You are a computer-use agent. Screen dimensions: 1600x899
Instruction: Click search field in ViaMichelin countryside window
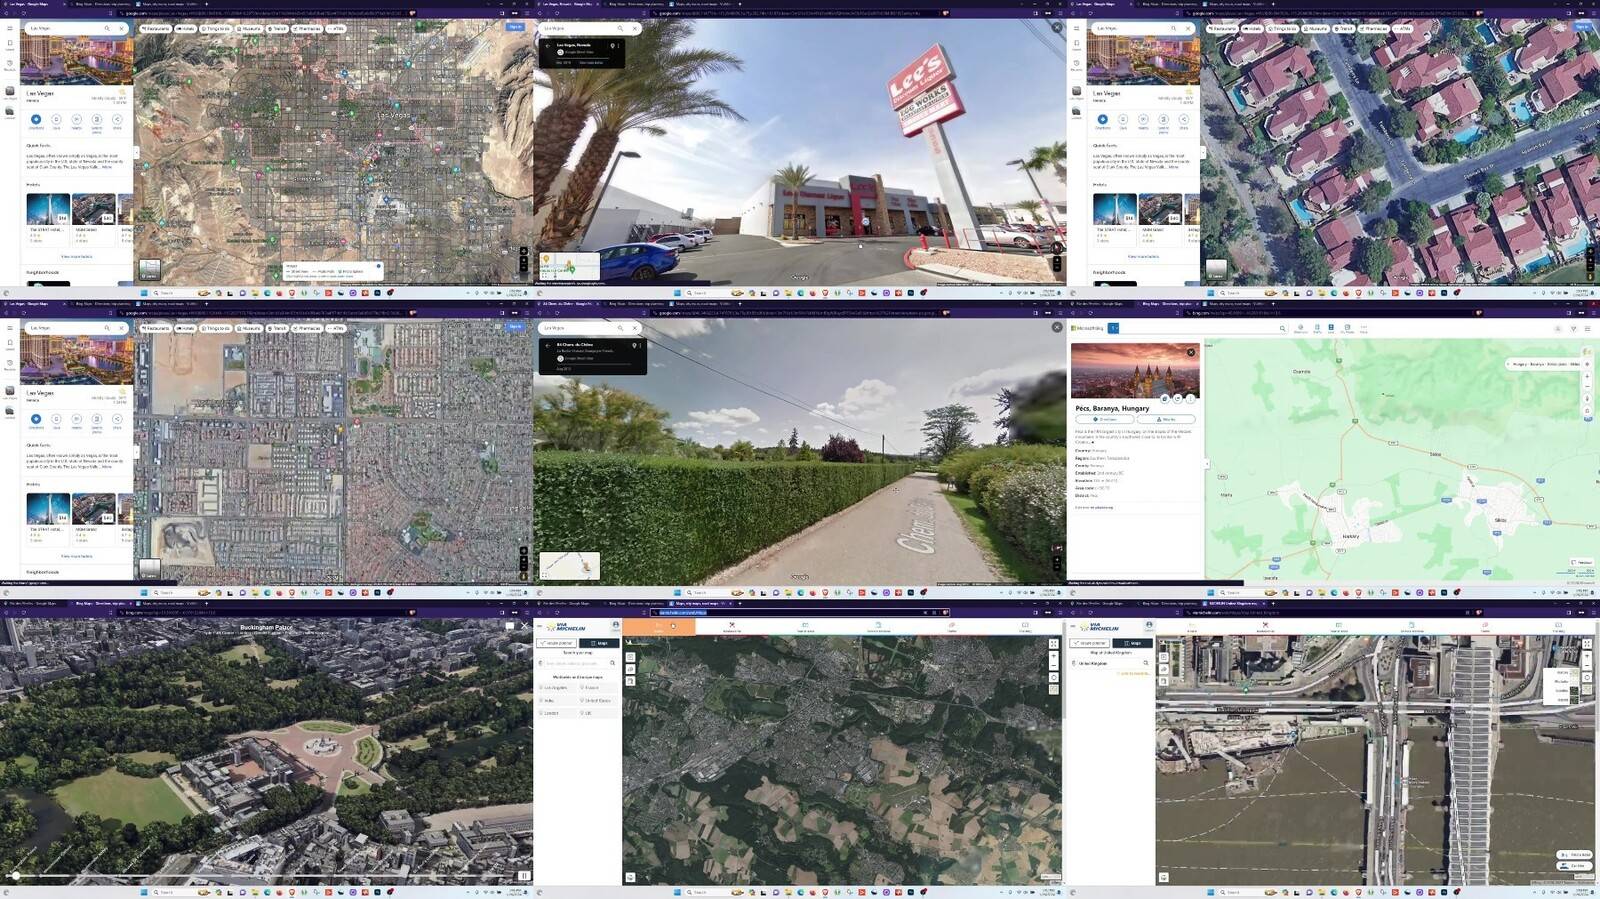[x=578, y=663]
